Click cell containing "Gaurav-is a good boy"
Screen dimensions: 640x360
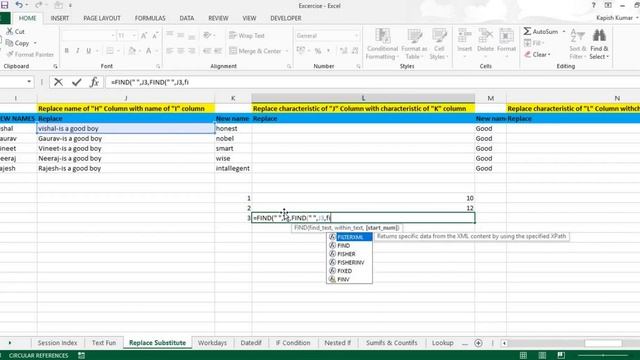tap(126, 138)
